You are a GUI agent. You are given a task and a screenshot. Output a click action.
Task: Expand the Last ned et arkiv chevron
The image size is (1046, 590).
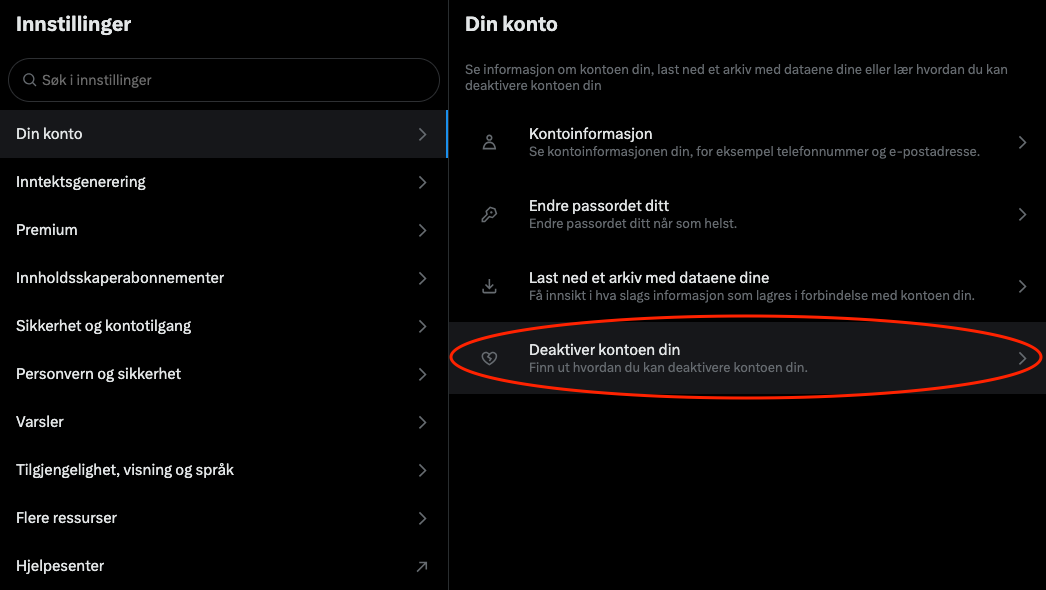(x=1022, y=286)
